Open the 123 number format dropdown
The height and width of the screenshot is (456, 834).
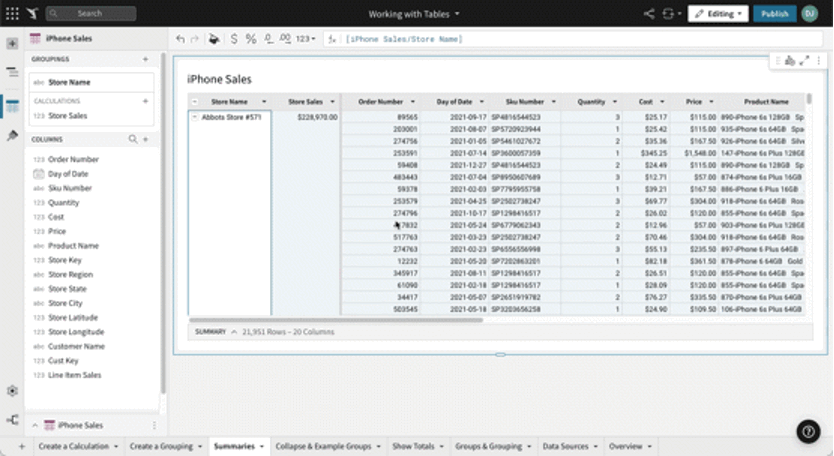pos(307,39)
